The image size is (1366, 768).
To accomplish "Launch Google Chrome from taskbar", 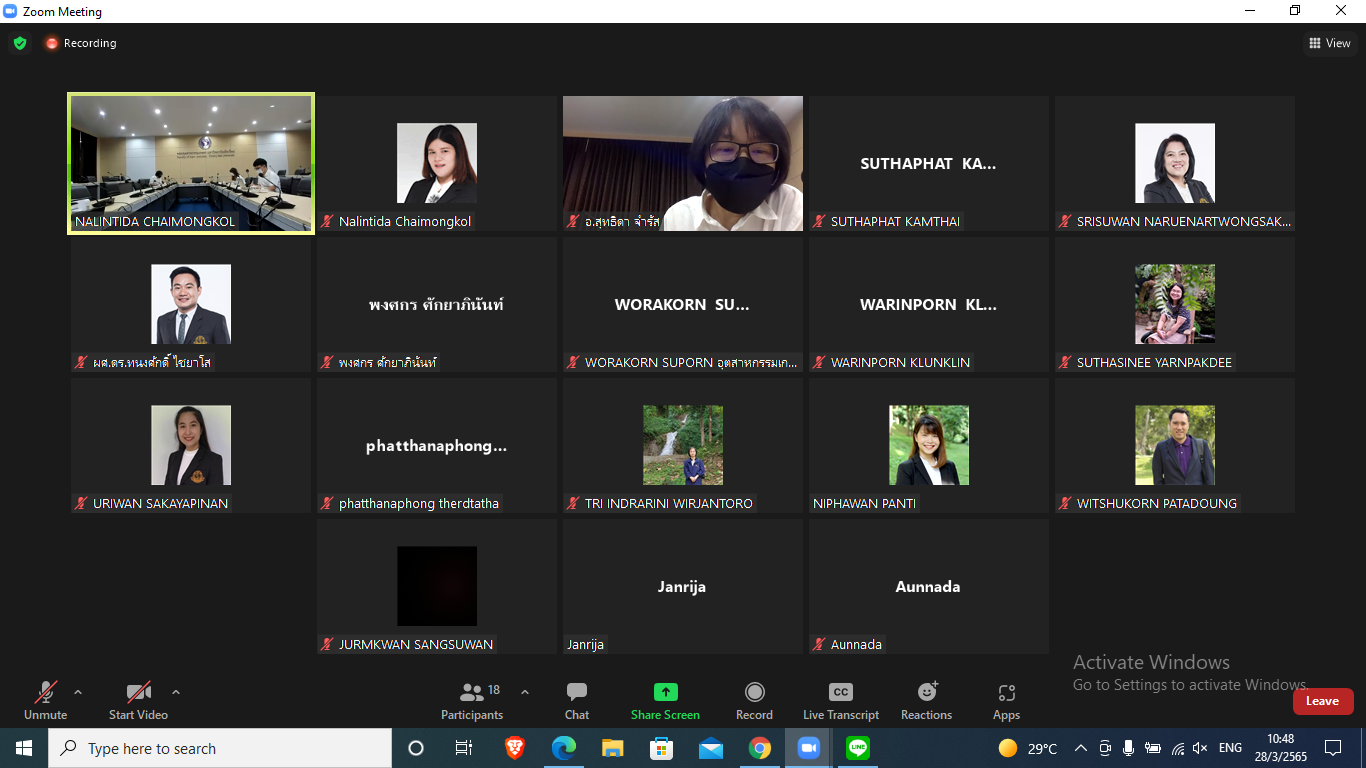I will point(760,748).
